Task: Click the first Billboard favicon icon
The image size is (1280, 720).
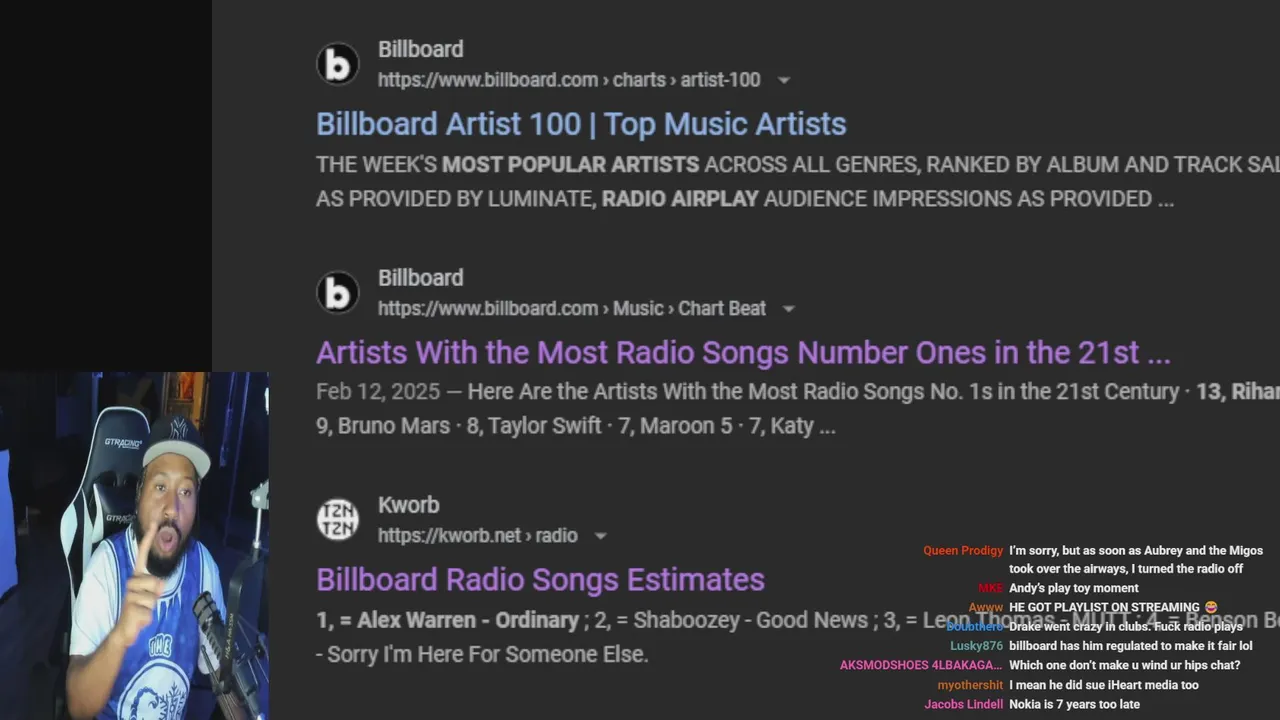Action: pos(338,64)
